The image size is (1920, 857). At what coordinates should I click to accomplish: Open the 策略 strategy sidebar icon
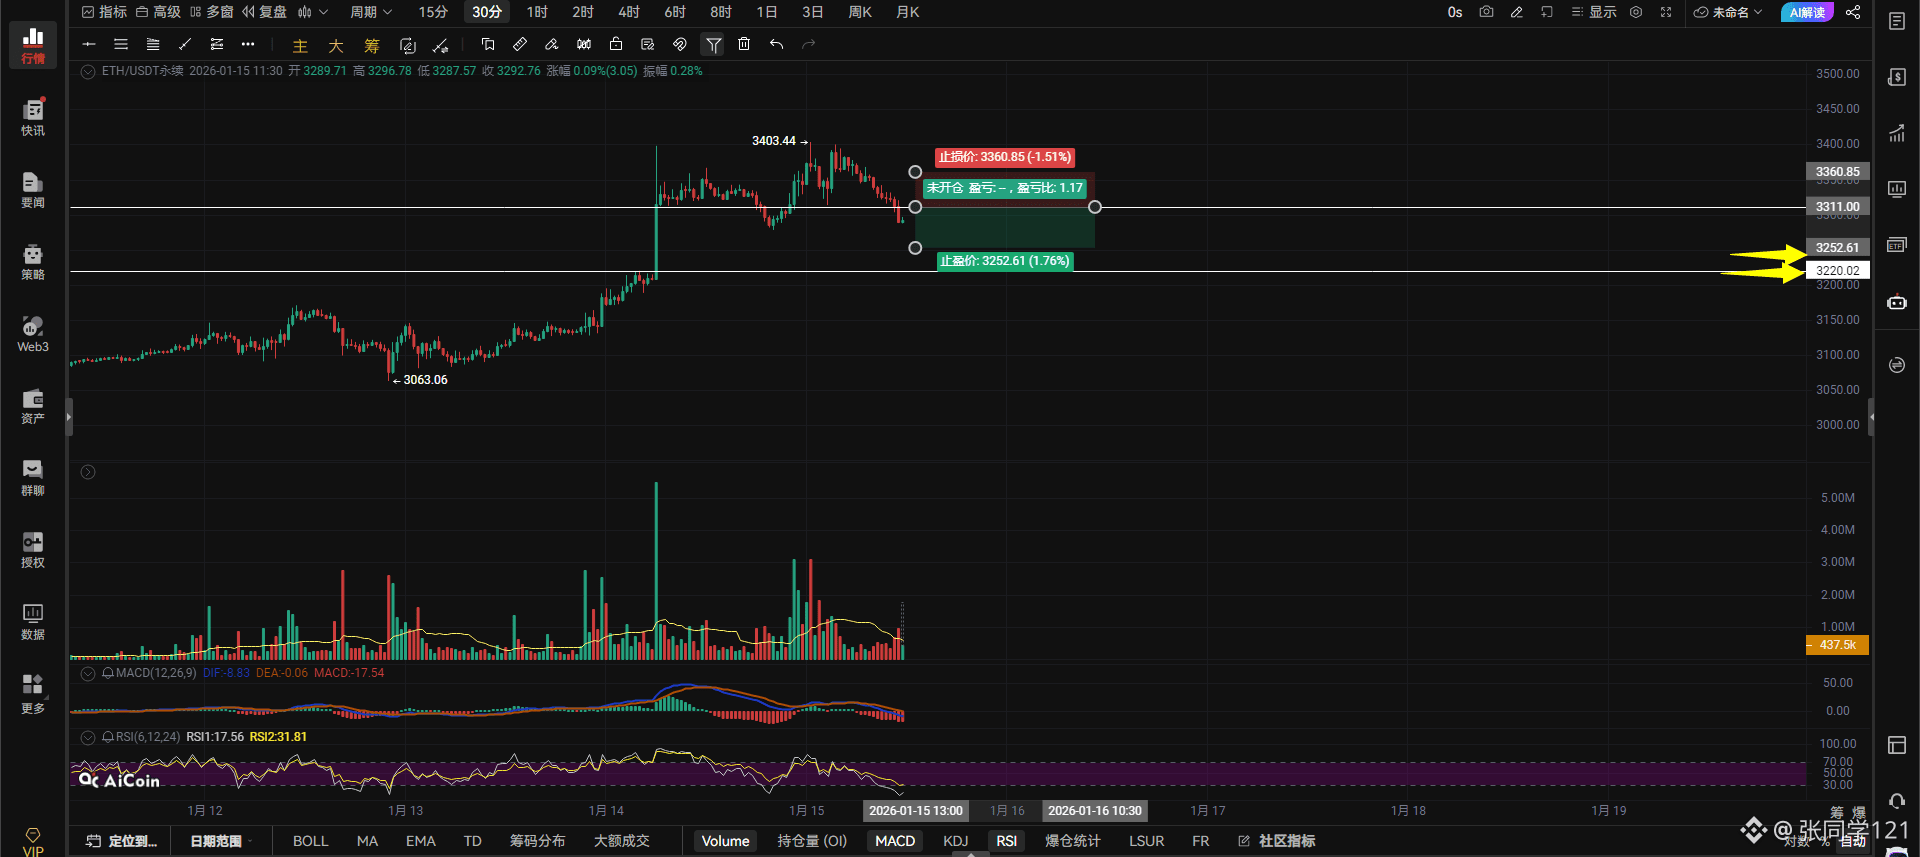point(33,261)
